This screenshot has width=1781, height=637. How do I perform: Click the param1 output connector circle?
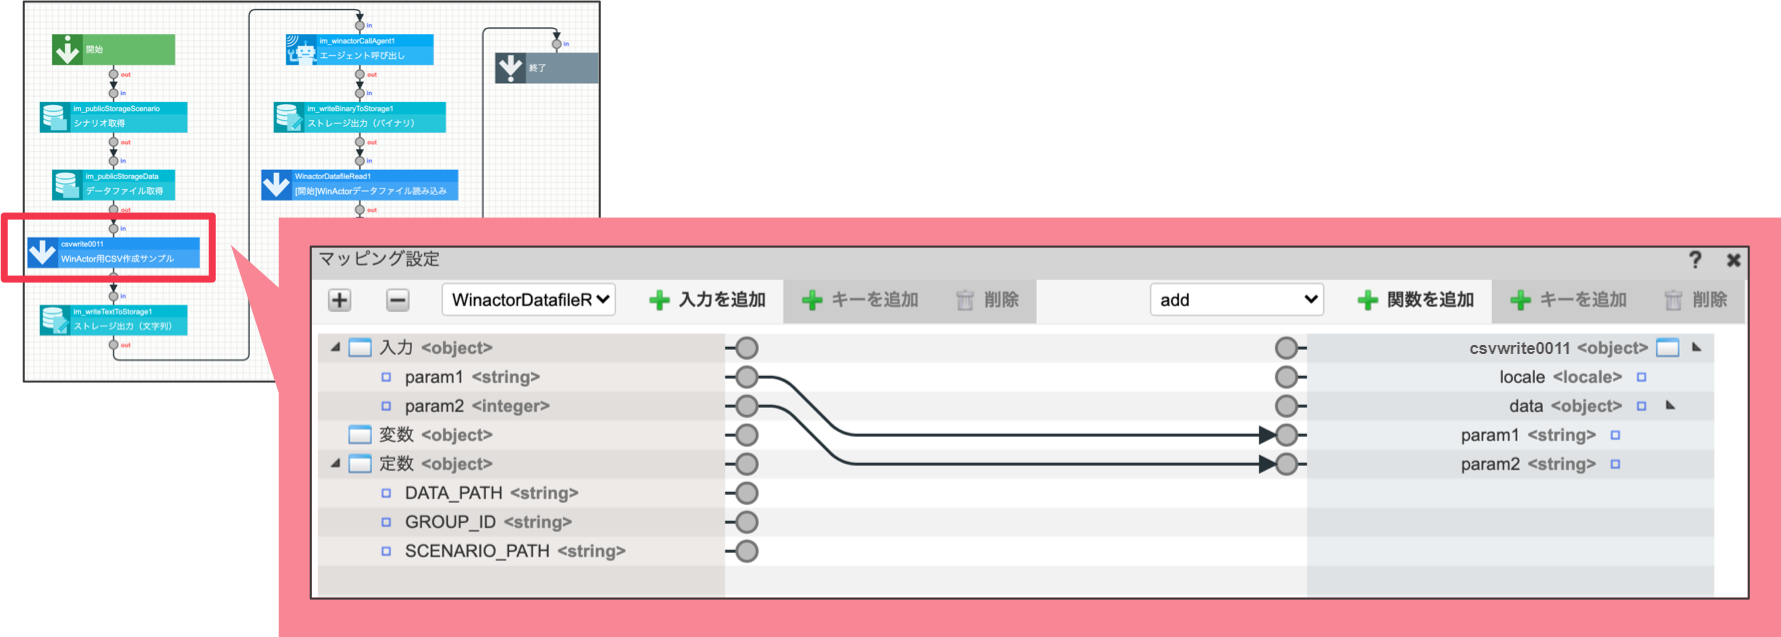747,377
